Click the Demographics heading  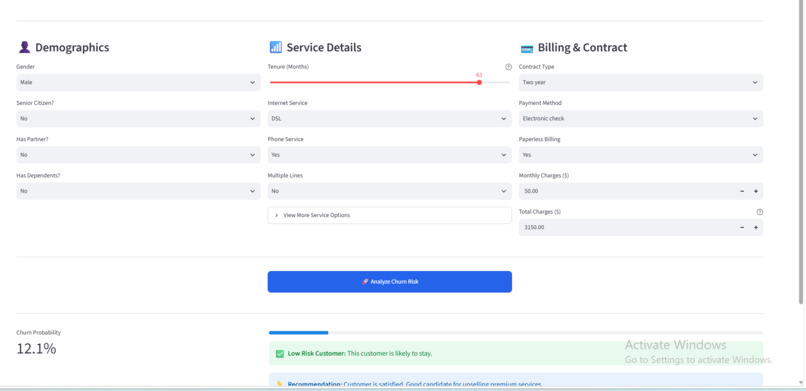click(x=72, y=47)
